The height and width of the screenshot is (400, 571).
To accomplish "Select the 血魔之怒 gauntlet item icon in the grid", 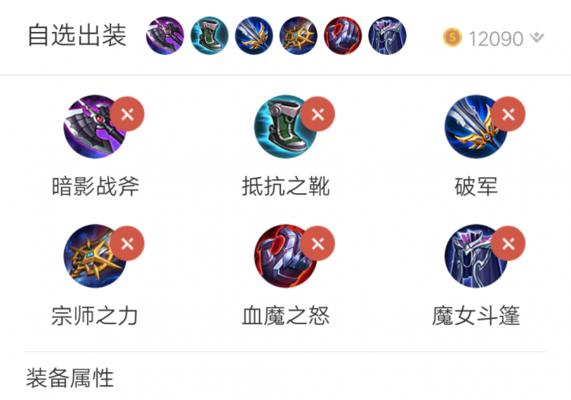I will click(x=286, y=256).
